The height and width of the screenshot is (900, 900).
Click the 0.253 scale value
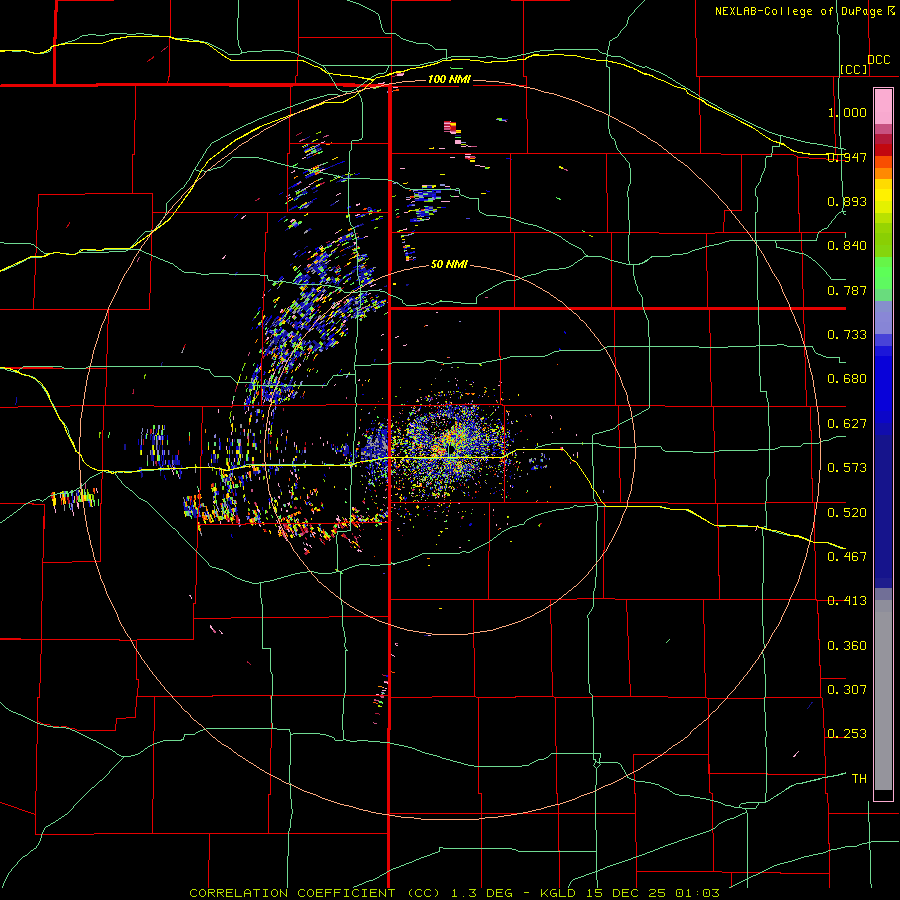pyautogui.click(x=847, y=734)
